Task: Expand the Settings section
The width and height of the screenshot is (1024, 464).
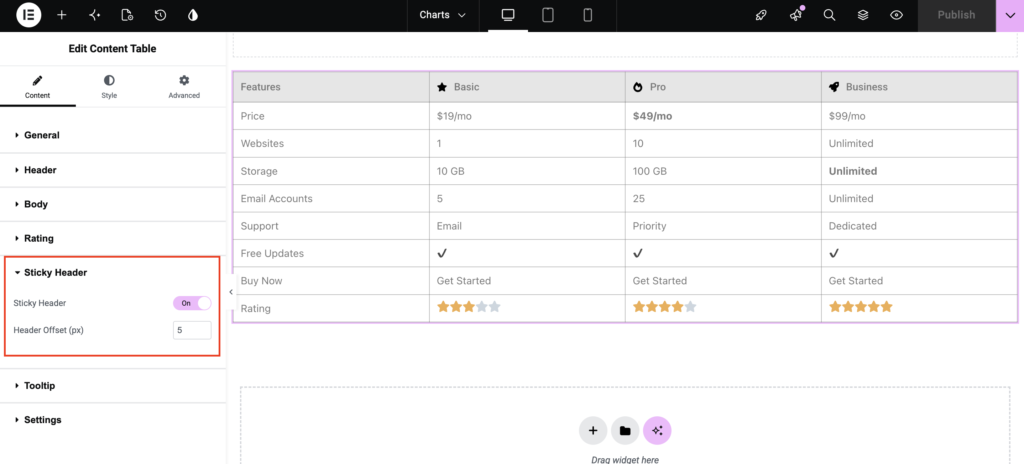Action: 113,420
